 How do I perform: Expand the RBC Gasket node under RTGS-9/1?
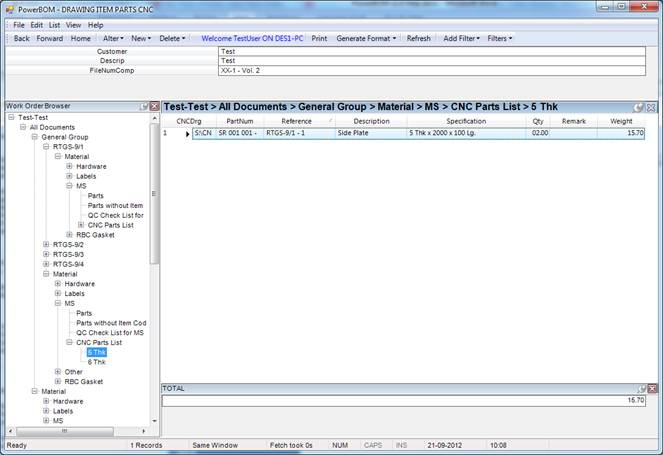(69, 235)
